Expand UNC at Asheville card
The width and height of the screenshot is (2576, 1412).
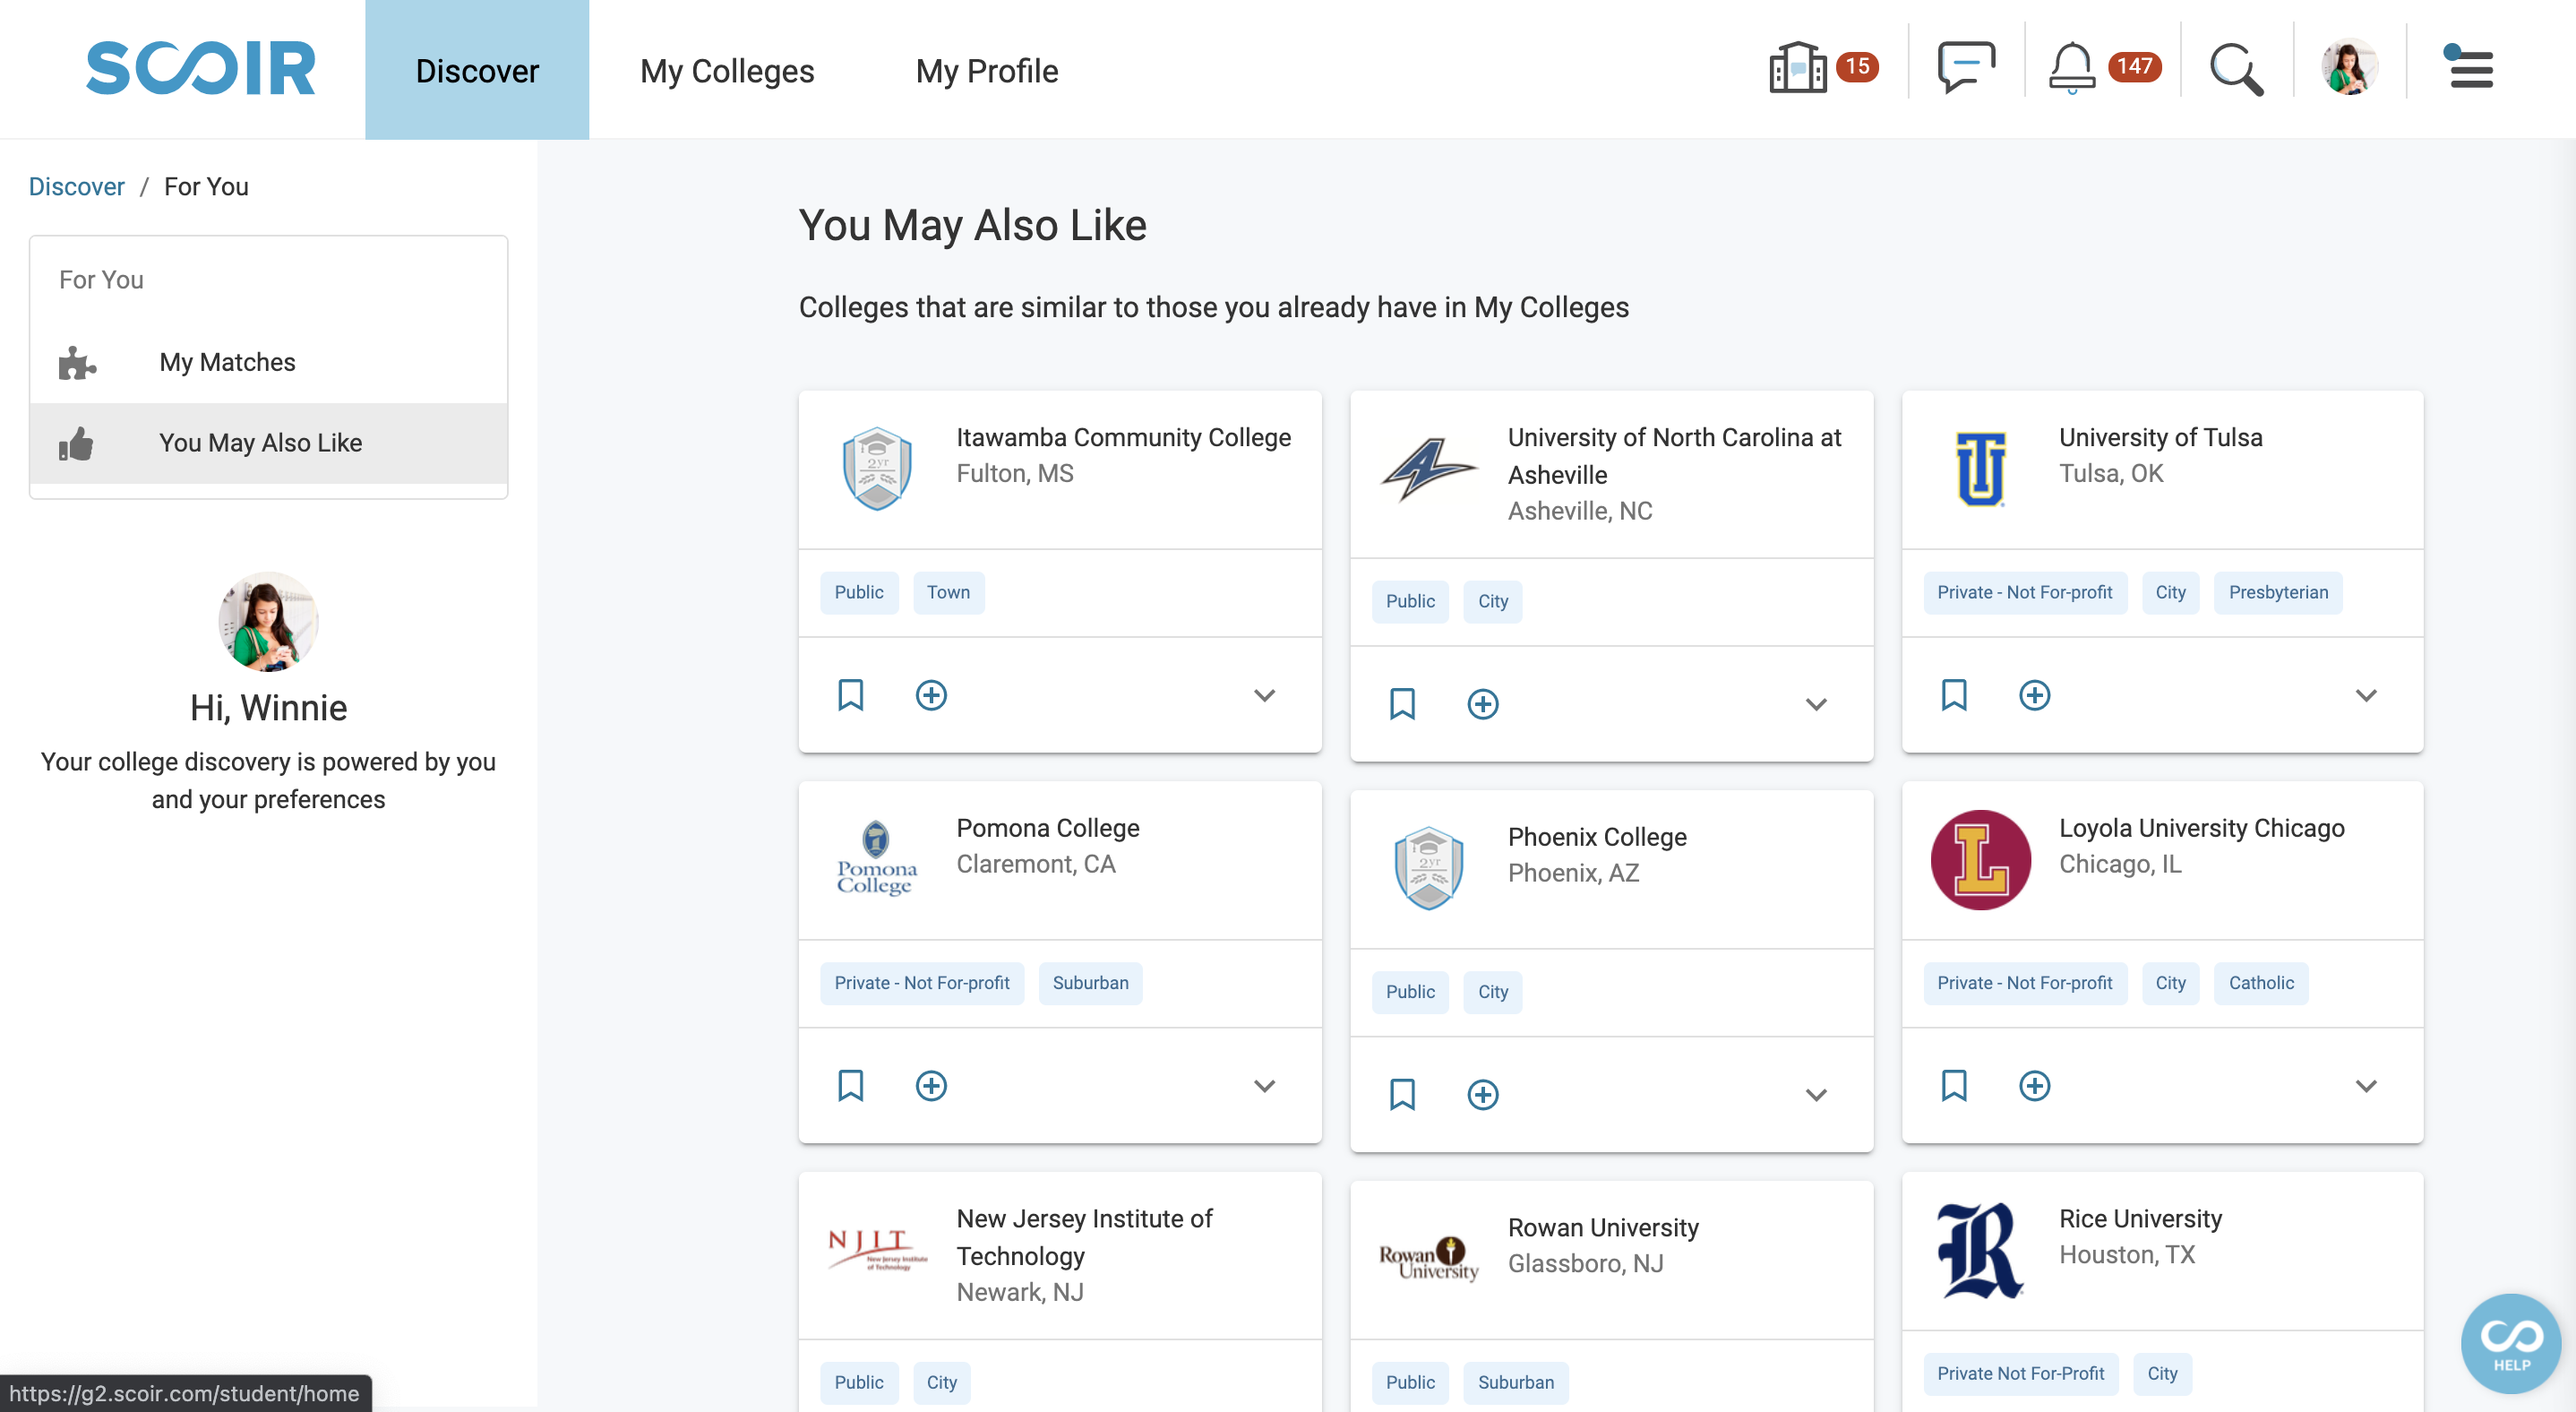click(1816, 704)
